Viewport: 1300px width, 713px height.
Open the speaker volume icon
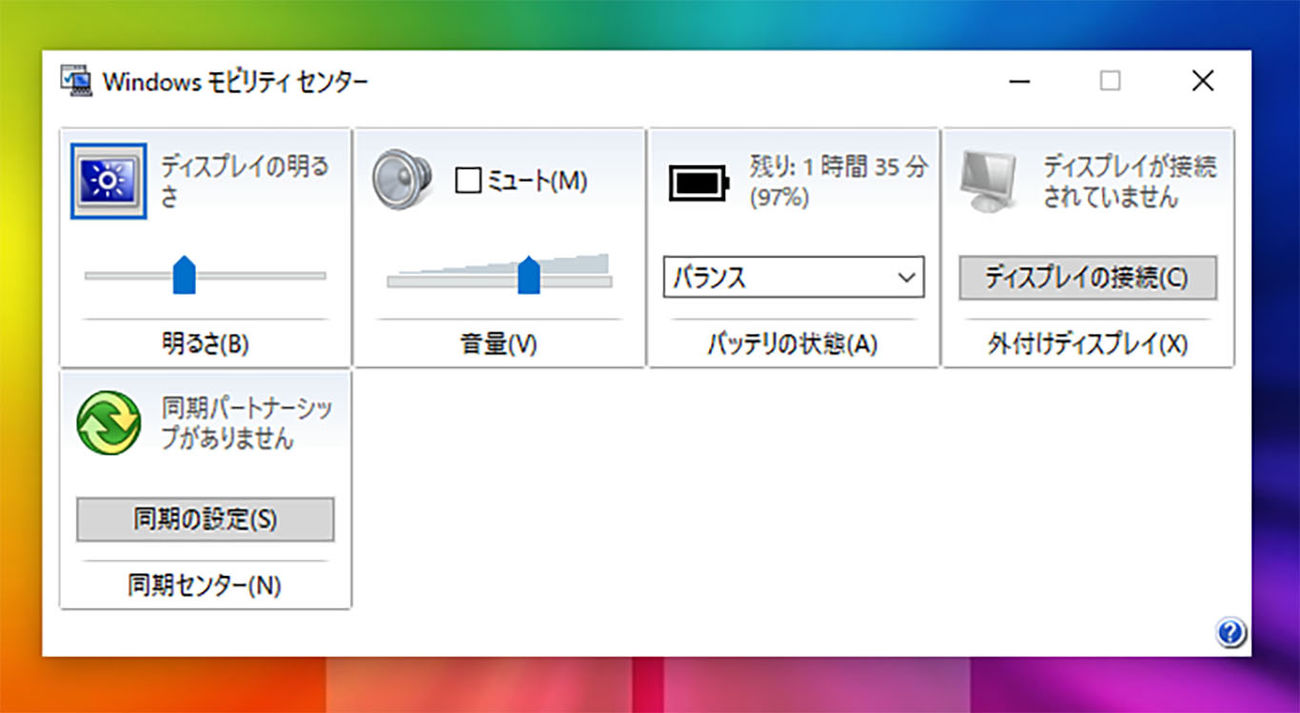click(x=401, y=182)
